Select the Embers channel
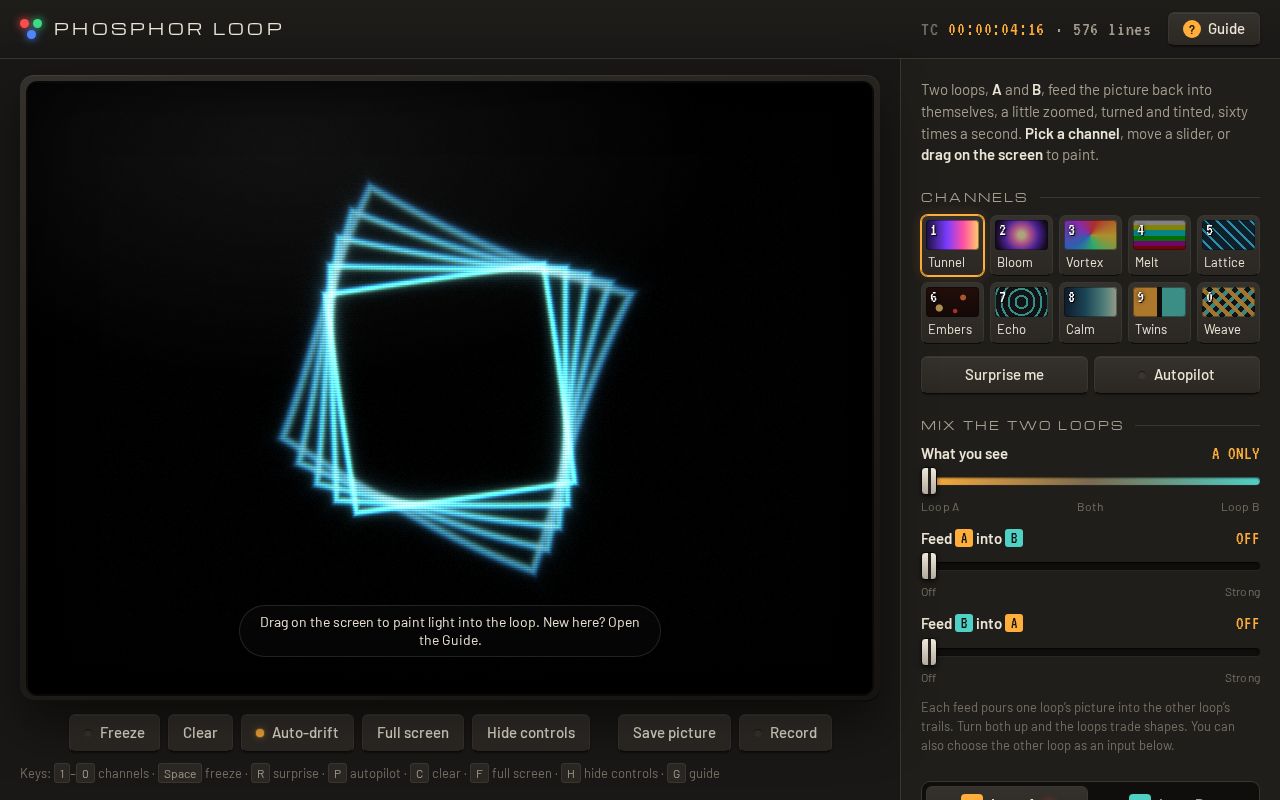Image resolution: width=1280 pixels, height=800 pixels. point(952,312)
